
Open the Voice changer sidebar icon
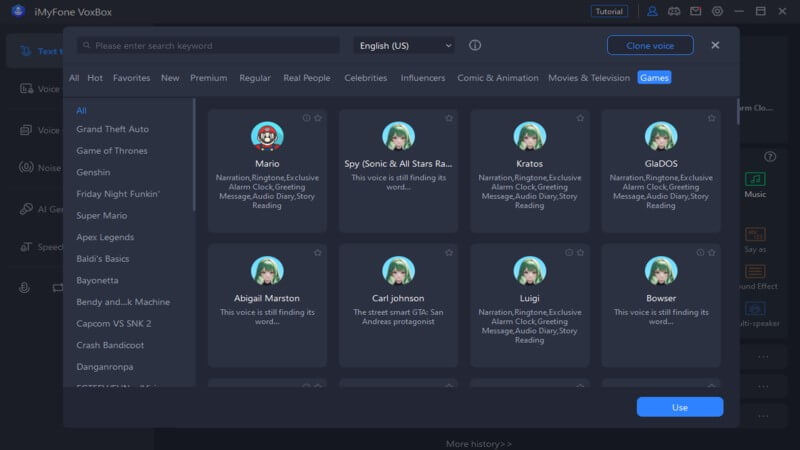coord(26,130)
